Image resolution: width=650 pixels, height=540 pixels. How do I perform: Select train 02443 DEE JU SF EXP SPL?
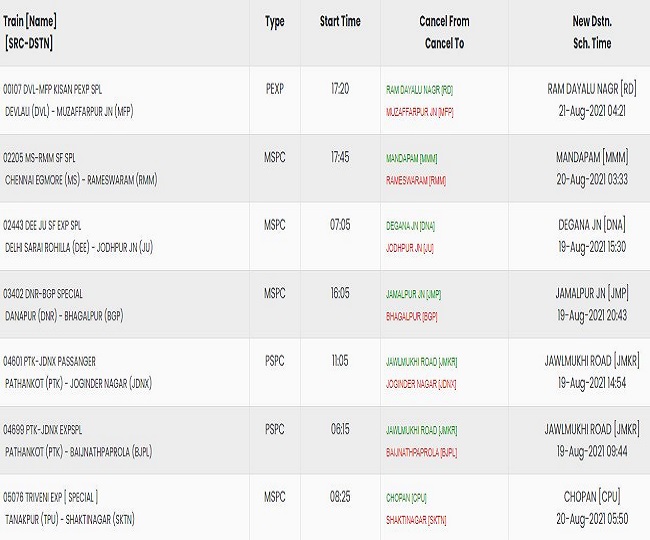(42, 226)
